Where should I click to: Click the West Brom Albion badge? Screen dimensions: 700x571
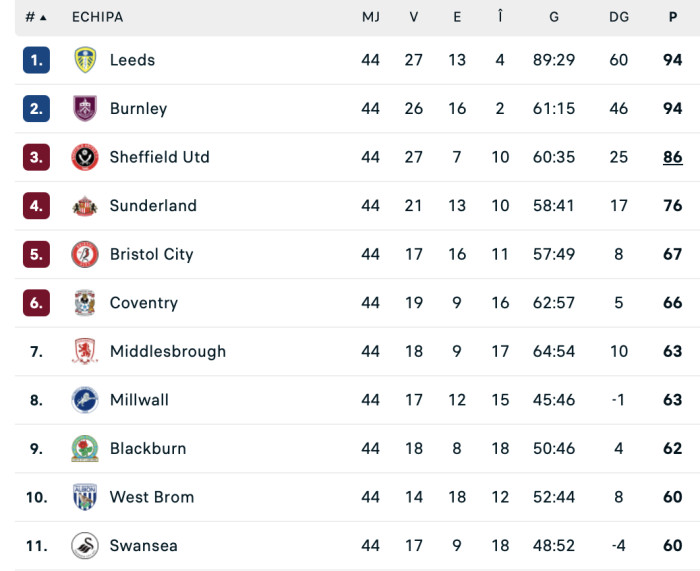[x=85, y=497]
